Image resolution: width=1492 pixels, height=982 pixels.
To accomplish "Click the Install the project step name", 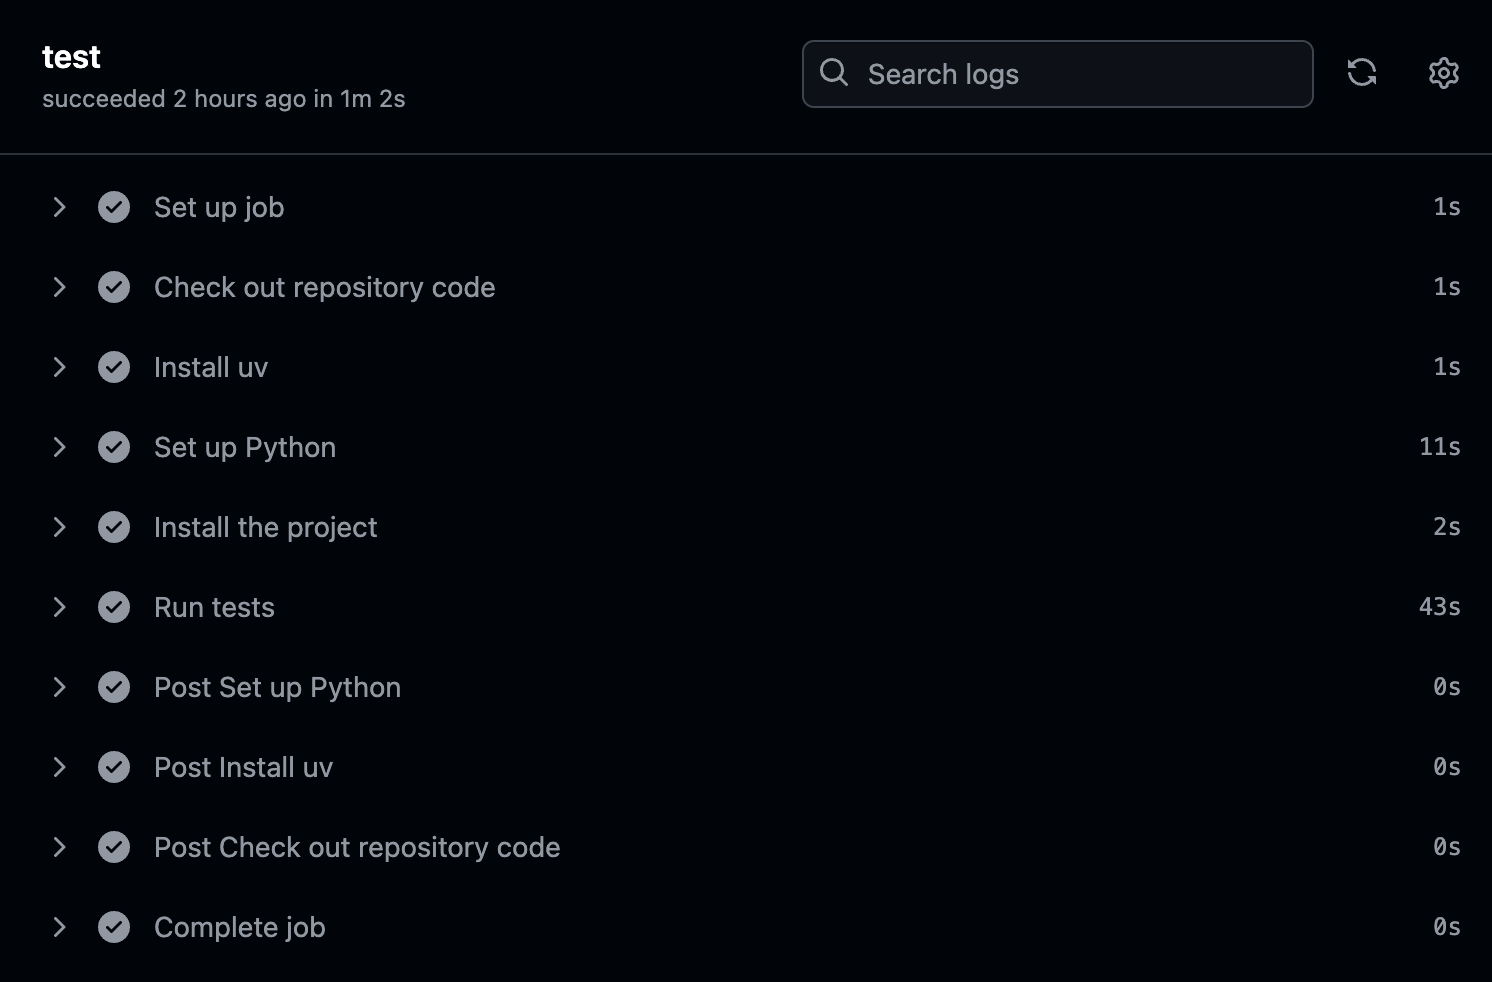I will click(x=265, y=527).
